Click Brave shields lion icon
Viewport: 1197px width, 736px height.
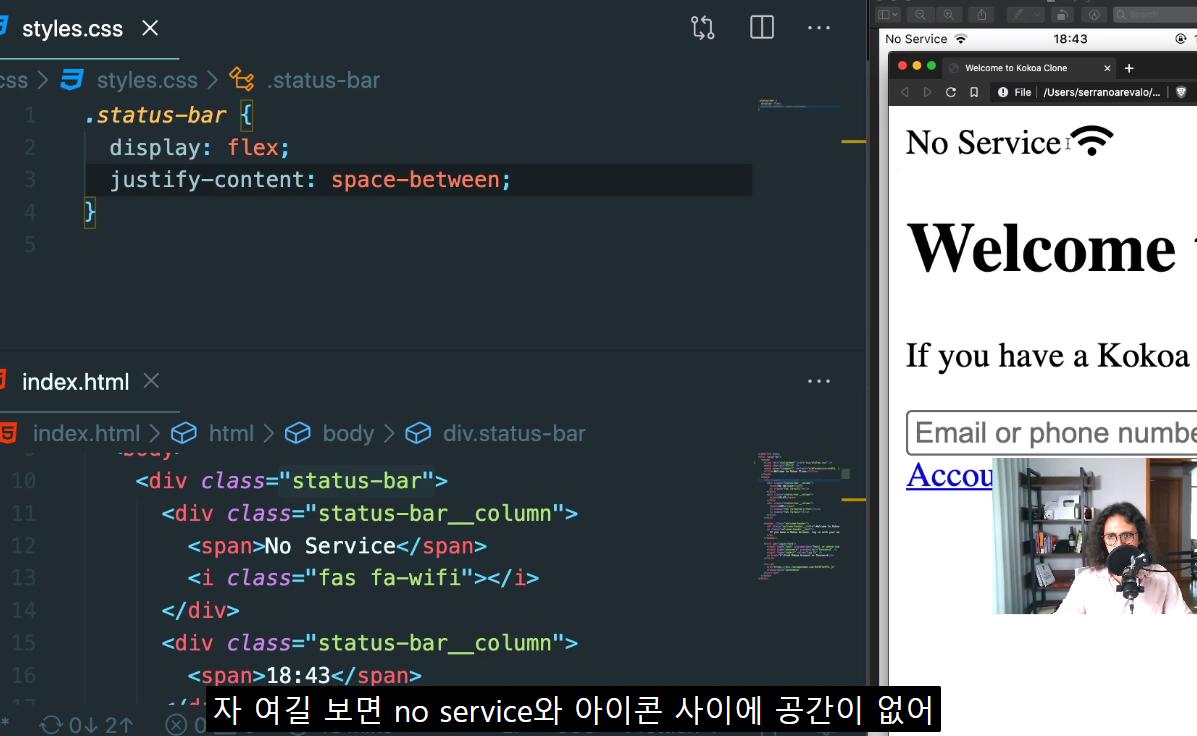1181,92
